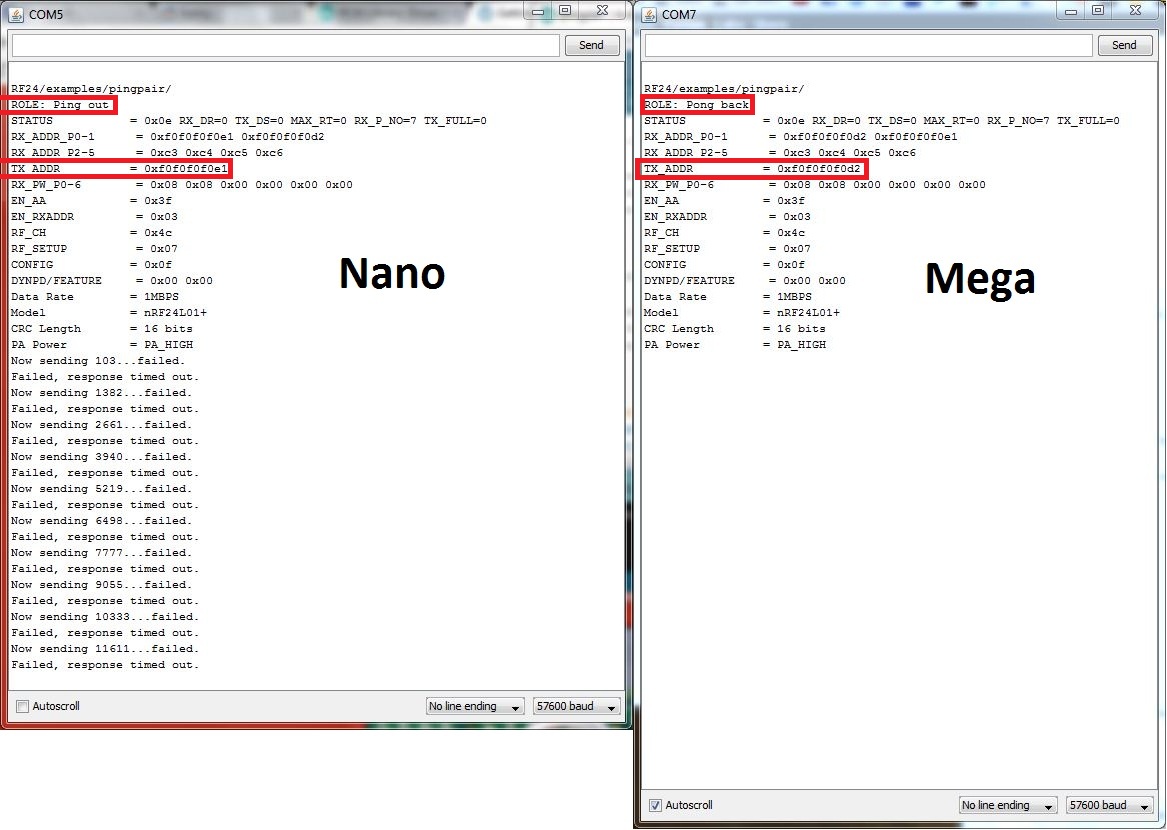The width and height of the screenshot is (1167, 830).
Task: Click RF_SETUP = 0x07 line in COM7
Action: [727, 249]
